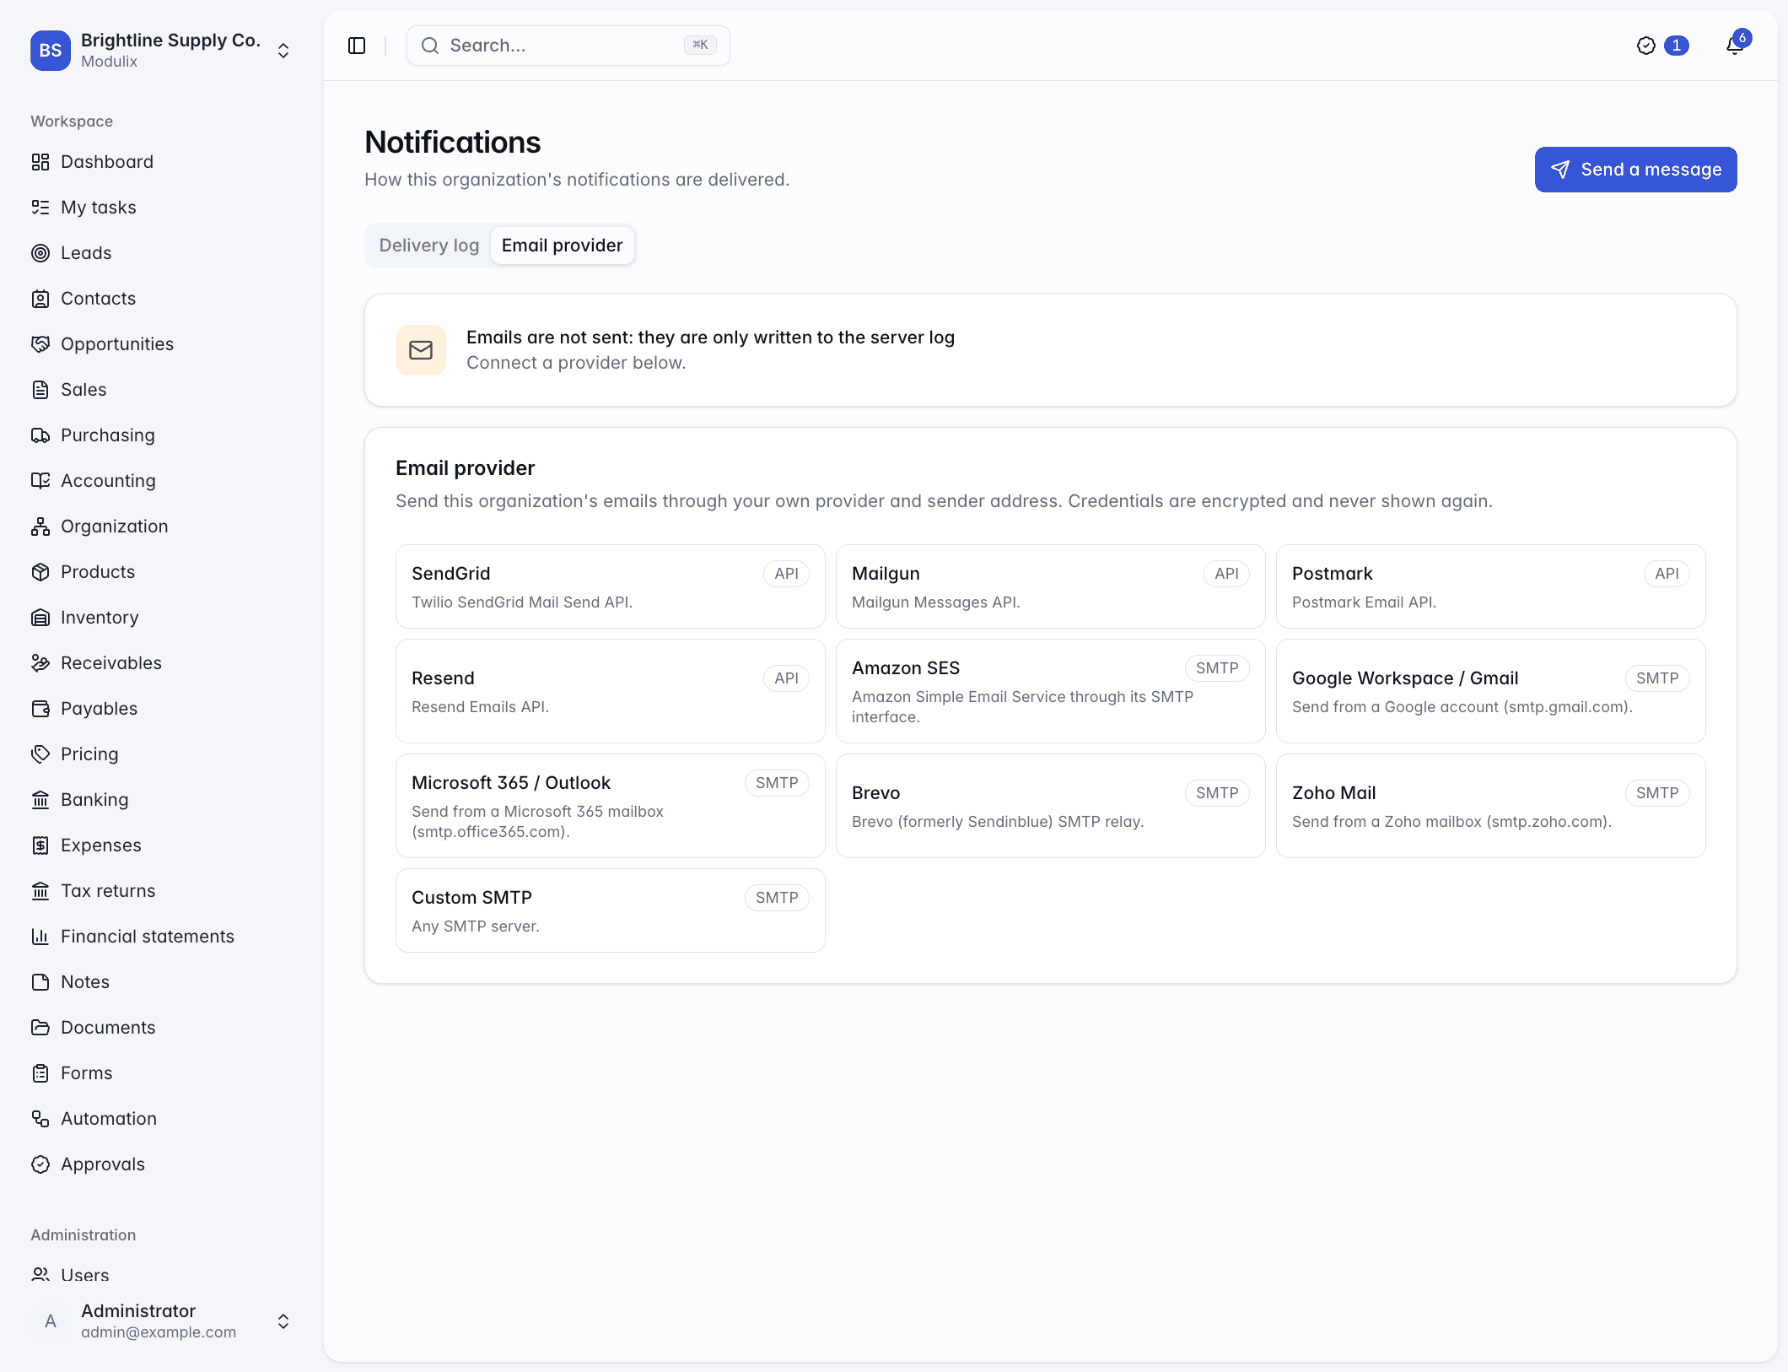This screenshot has width=1788, height=1372.
Task: Click the Financial statements chart icon
Action: click(40, 936)
